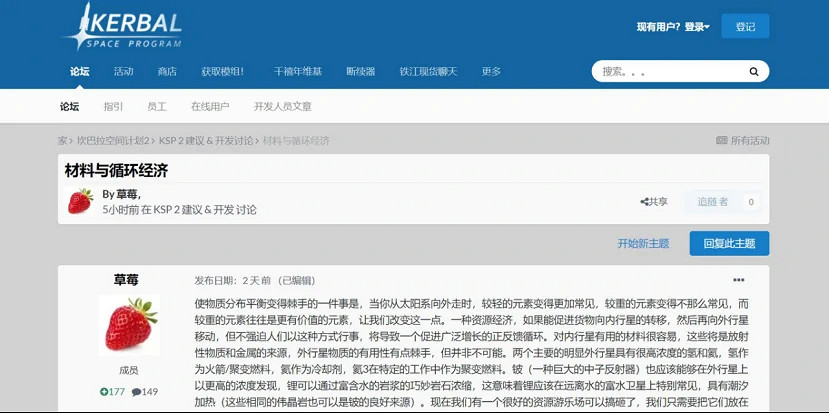Open the 千禧年维基 wiki tab
Screen dimensions: 829x413
(298, 71)
